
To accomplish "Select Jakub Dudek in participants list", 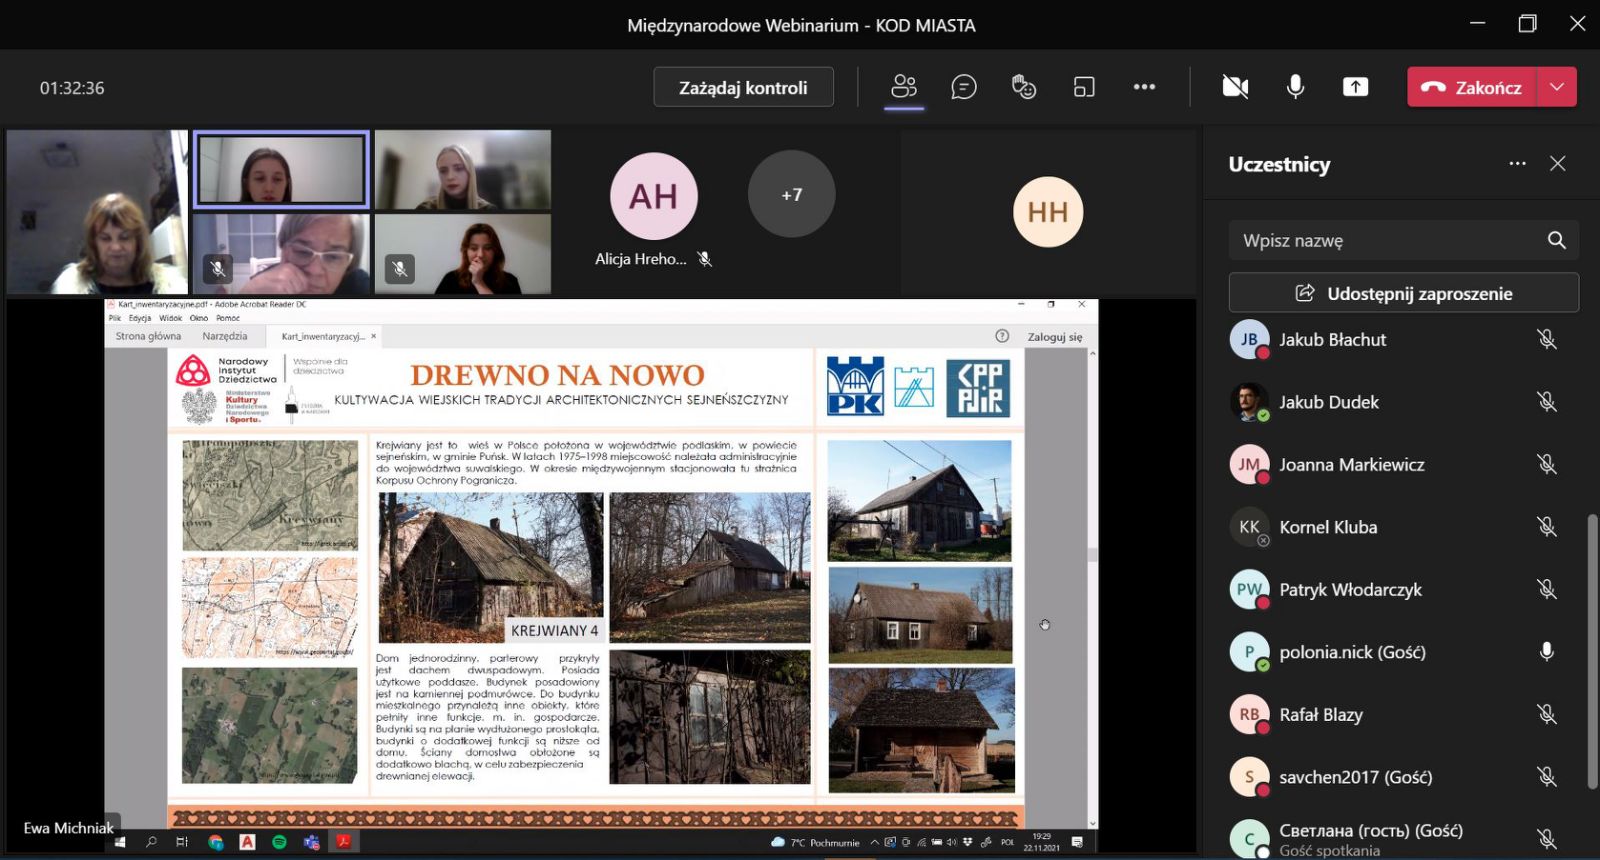I will tap(1328, 402).
